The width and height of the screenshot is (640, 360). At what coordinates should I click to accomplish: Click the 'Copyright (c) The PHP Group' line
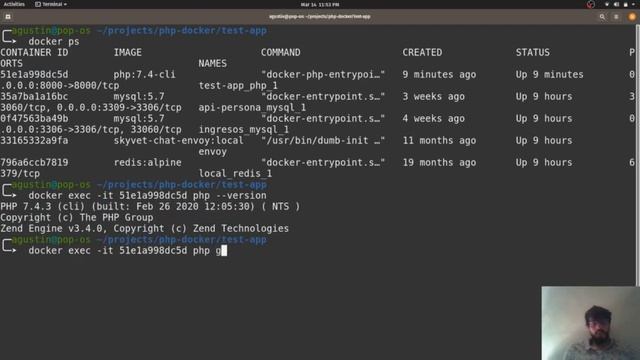pos(77,218)
